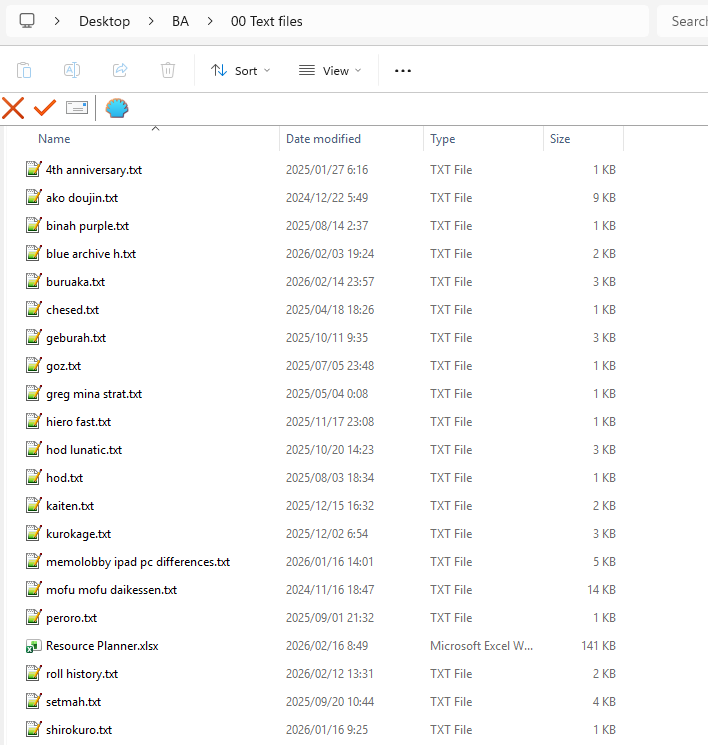Open the See more ellipsis menu

click(402, 71)
